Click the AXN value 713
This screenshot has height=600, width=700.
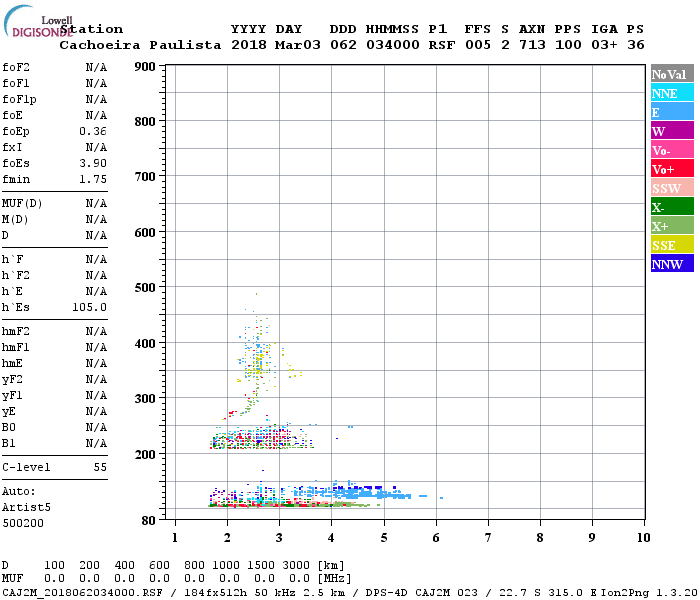tap(532, 45)
